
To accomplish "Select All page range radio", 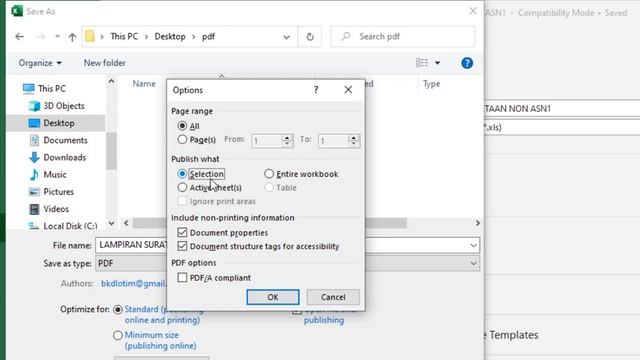I will [182, 126].
